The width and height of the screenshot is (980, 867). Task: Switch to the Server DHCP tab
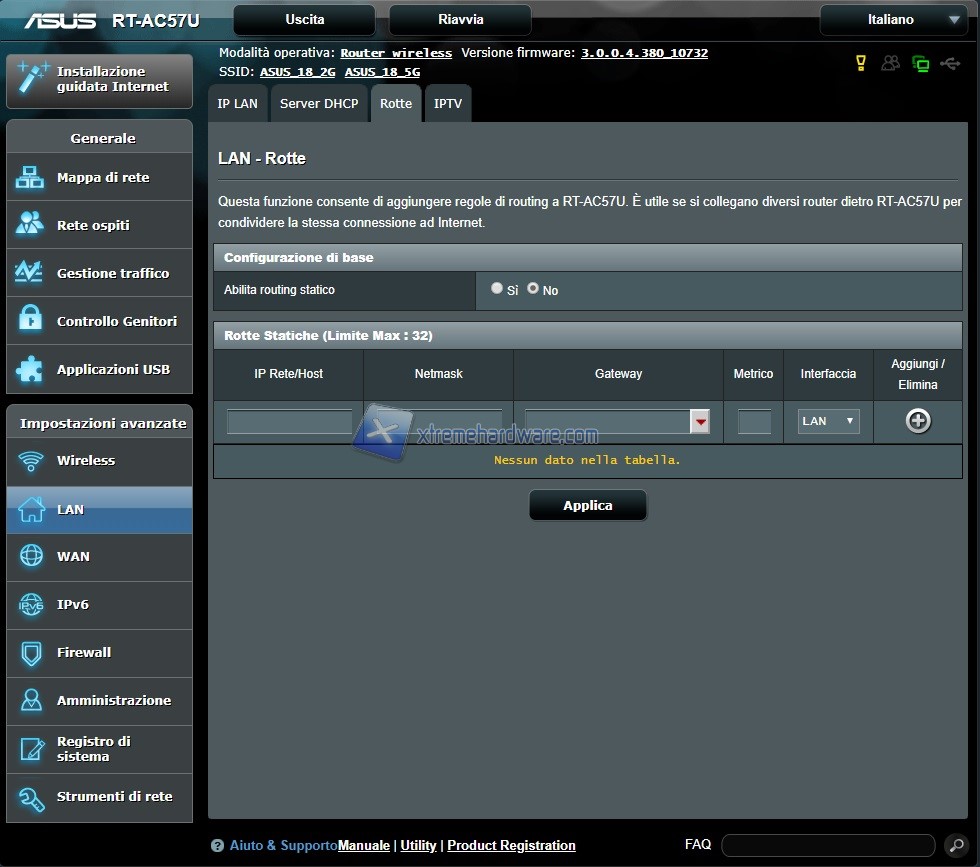click(x=319, y=104)
